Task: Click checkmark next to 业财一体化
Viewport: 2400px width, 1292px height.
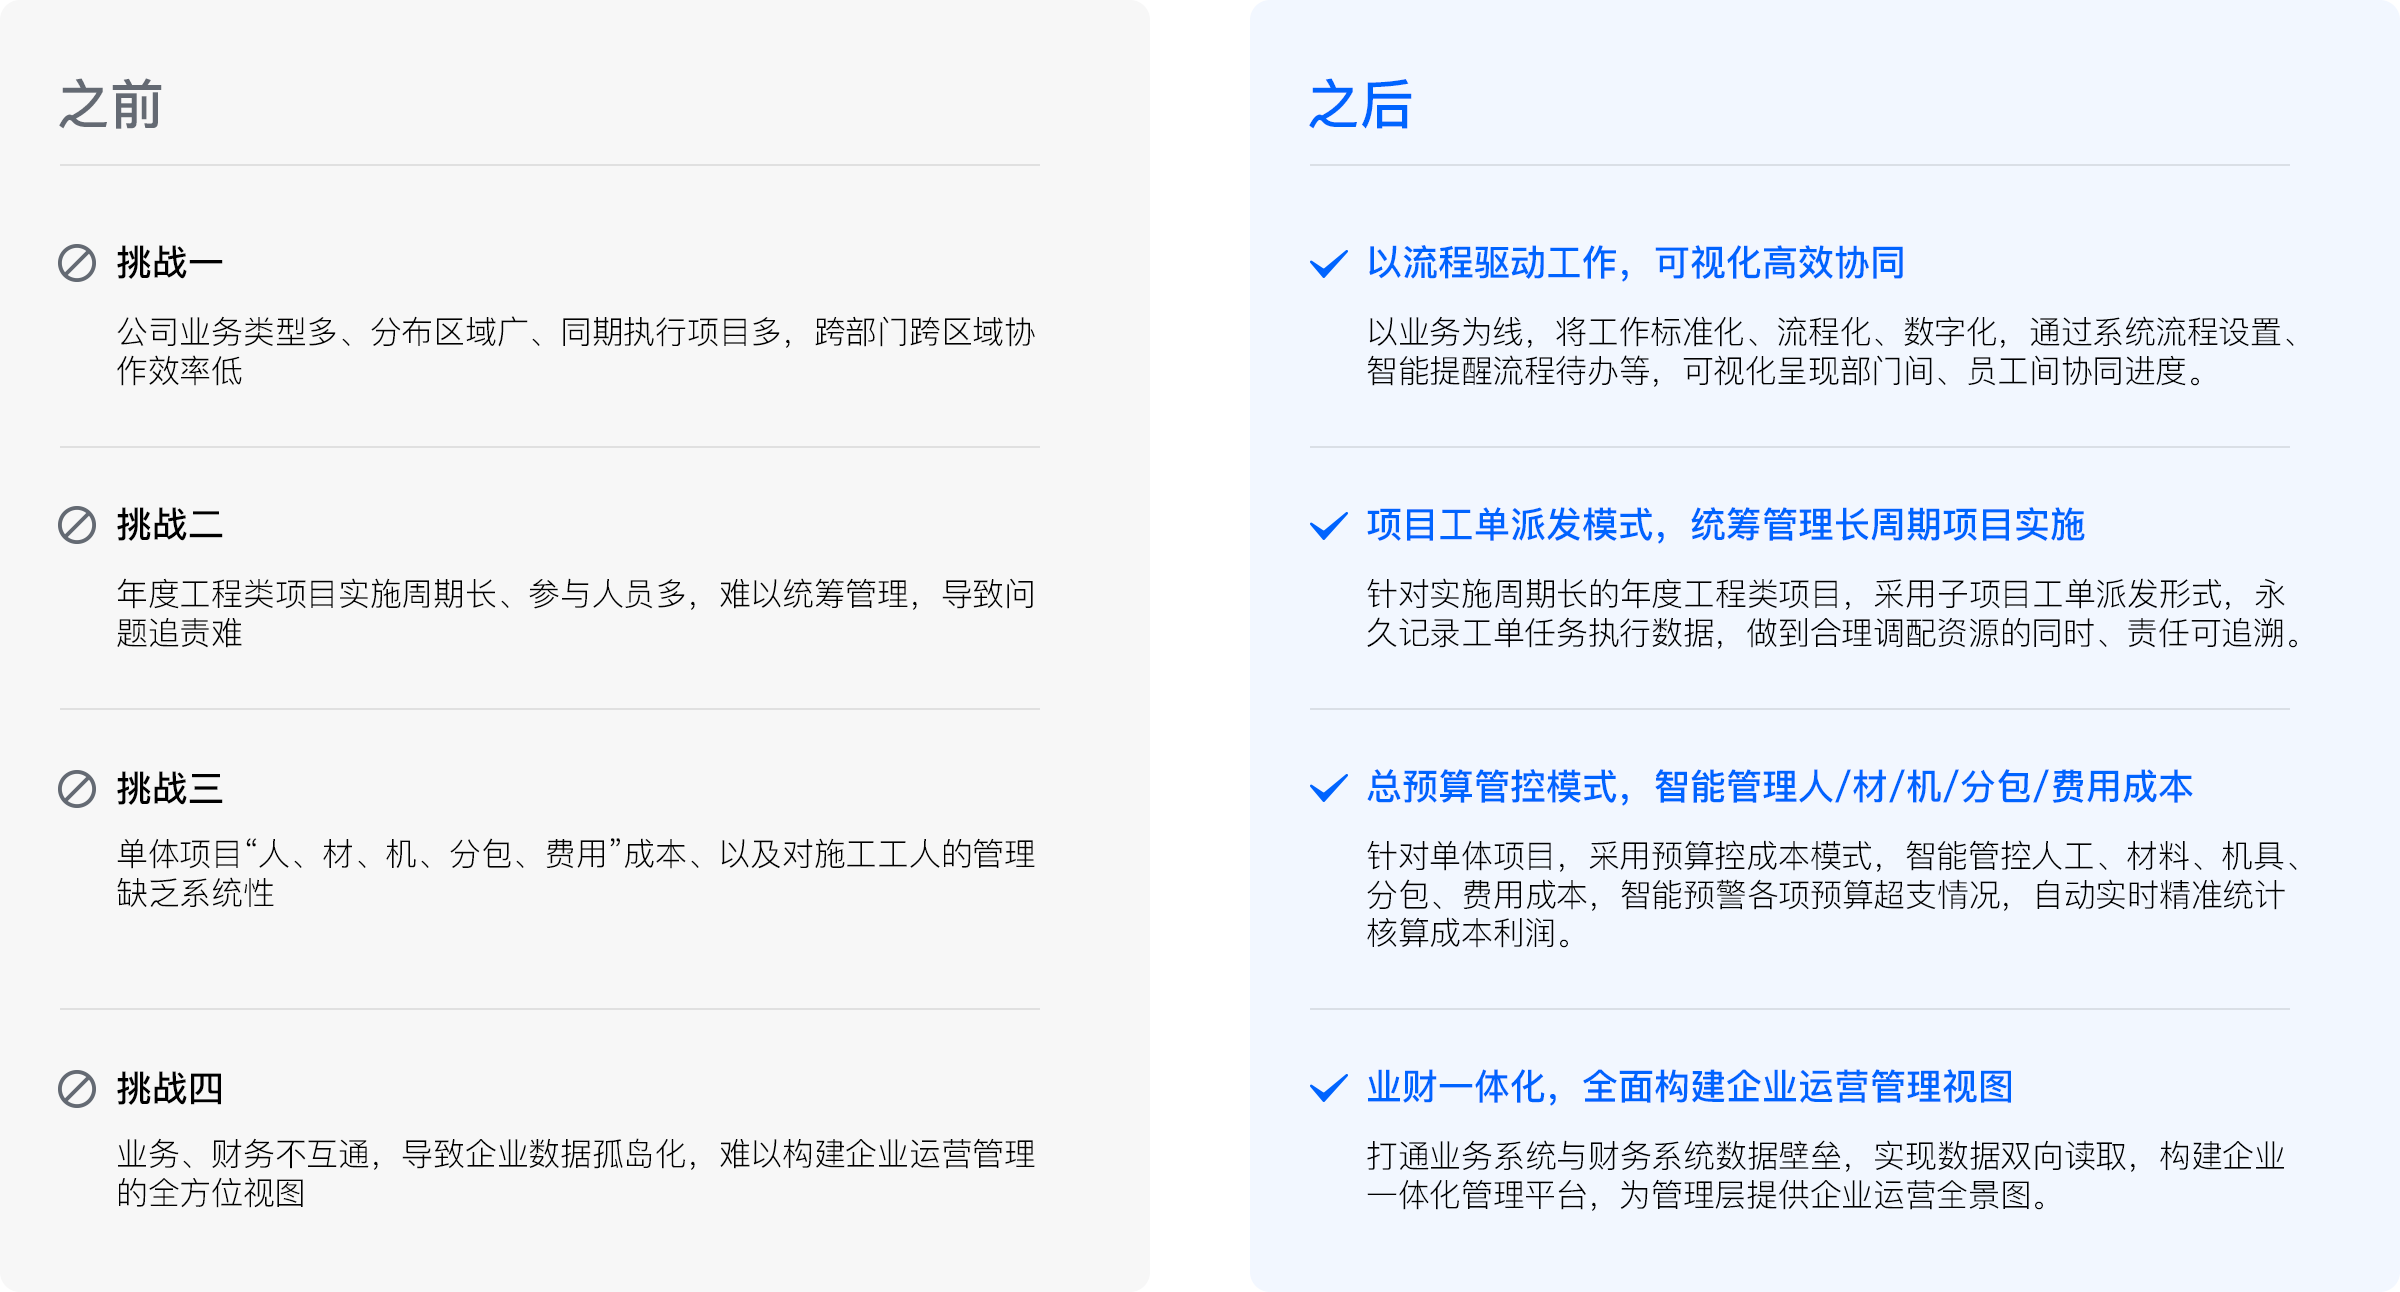Action: coord(1328,1088)
